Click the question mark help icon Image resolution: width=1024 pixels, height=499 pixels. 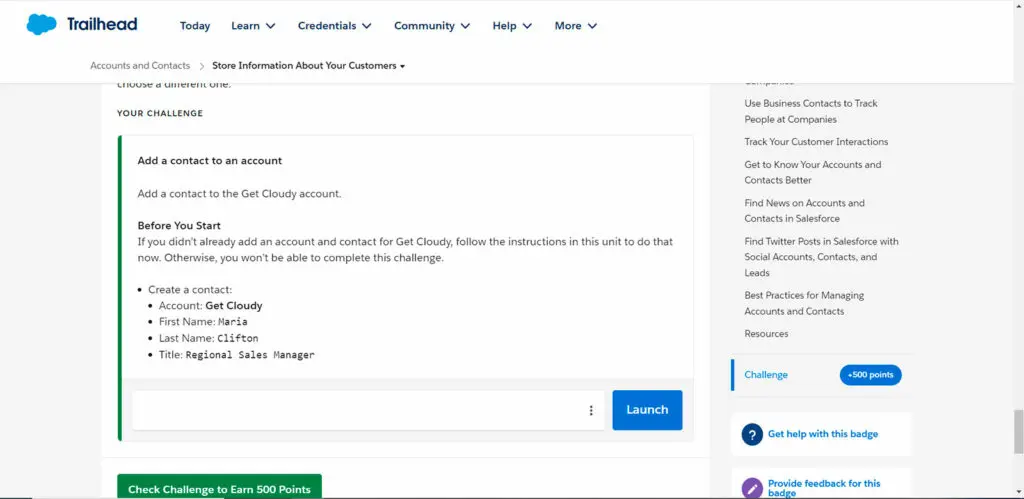tap(752, 434)
